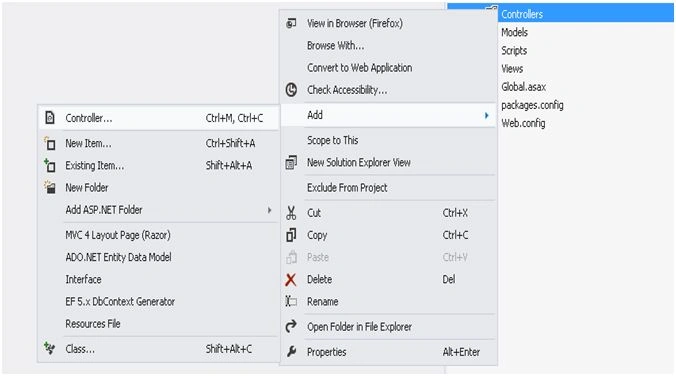Image resolution: width=676 pixels, height=376 pixels.
Task: Click the New Solution Explorer View icon
Action: [291, 163]
